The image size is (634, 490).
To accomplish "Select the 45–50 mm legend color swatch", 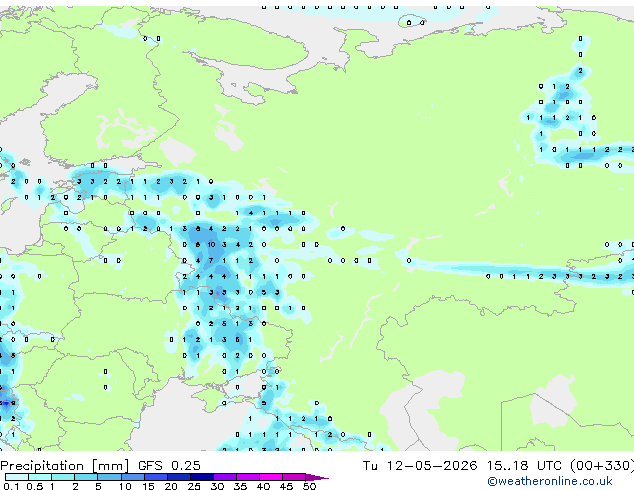I will 294,477.
